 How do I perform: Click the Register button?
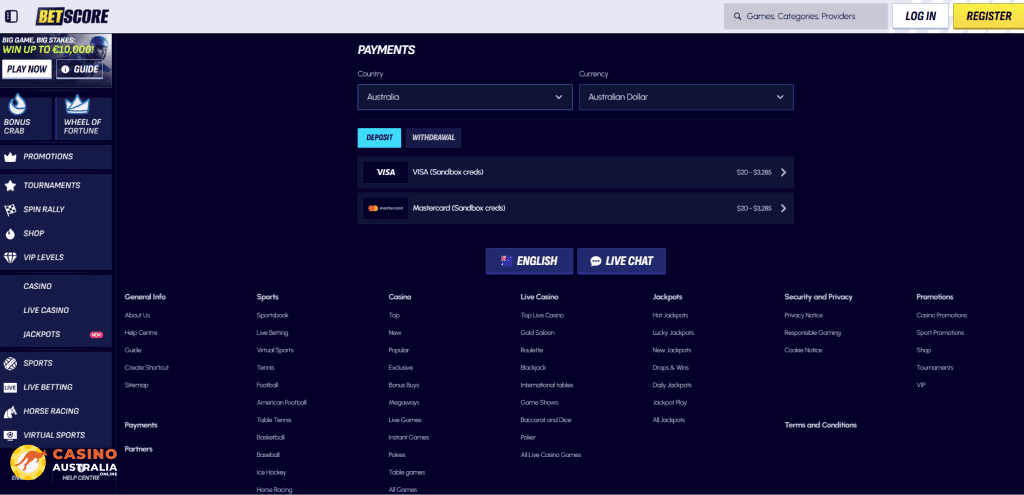[989, 16]
